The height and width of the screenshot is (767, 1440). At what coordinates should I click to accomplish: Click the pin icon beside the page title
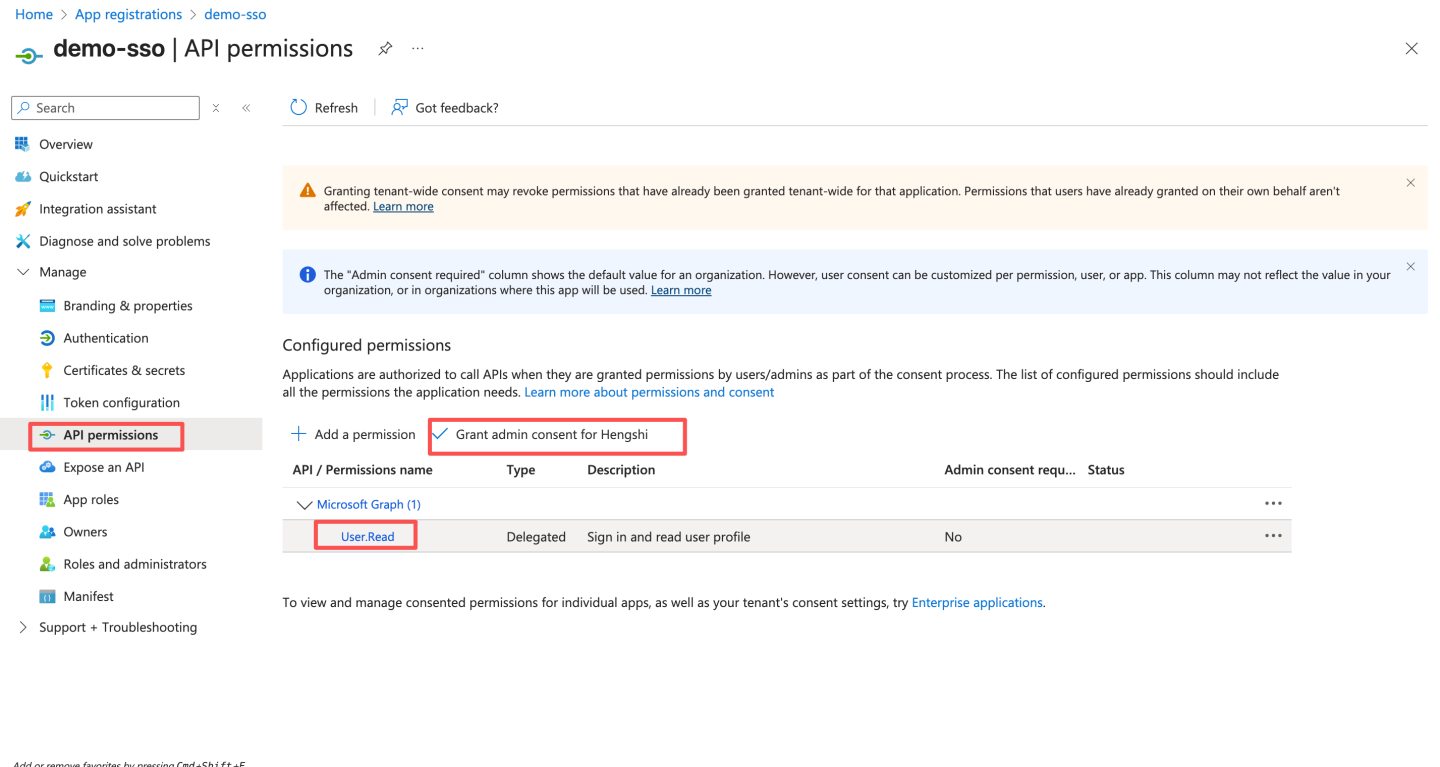[x=385, y=49]
